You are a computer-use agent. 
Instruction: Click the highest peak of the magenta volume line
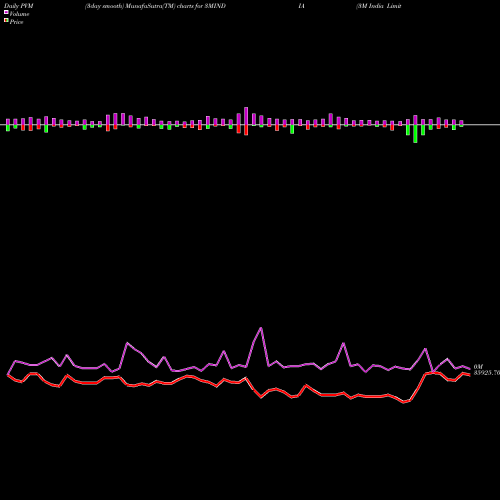coord(261,328)
